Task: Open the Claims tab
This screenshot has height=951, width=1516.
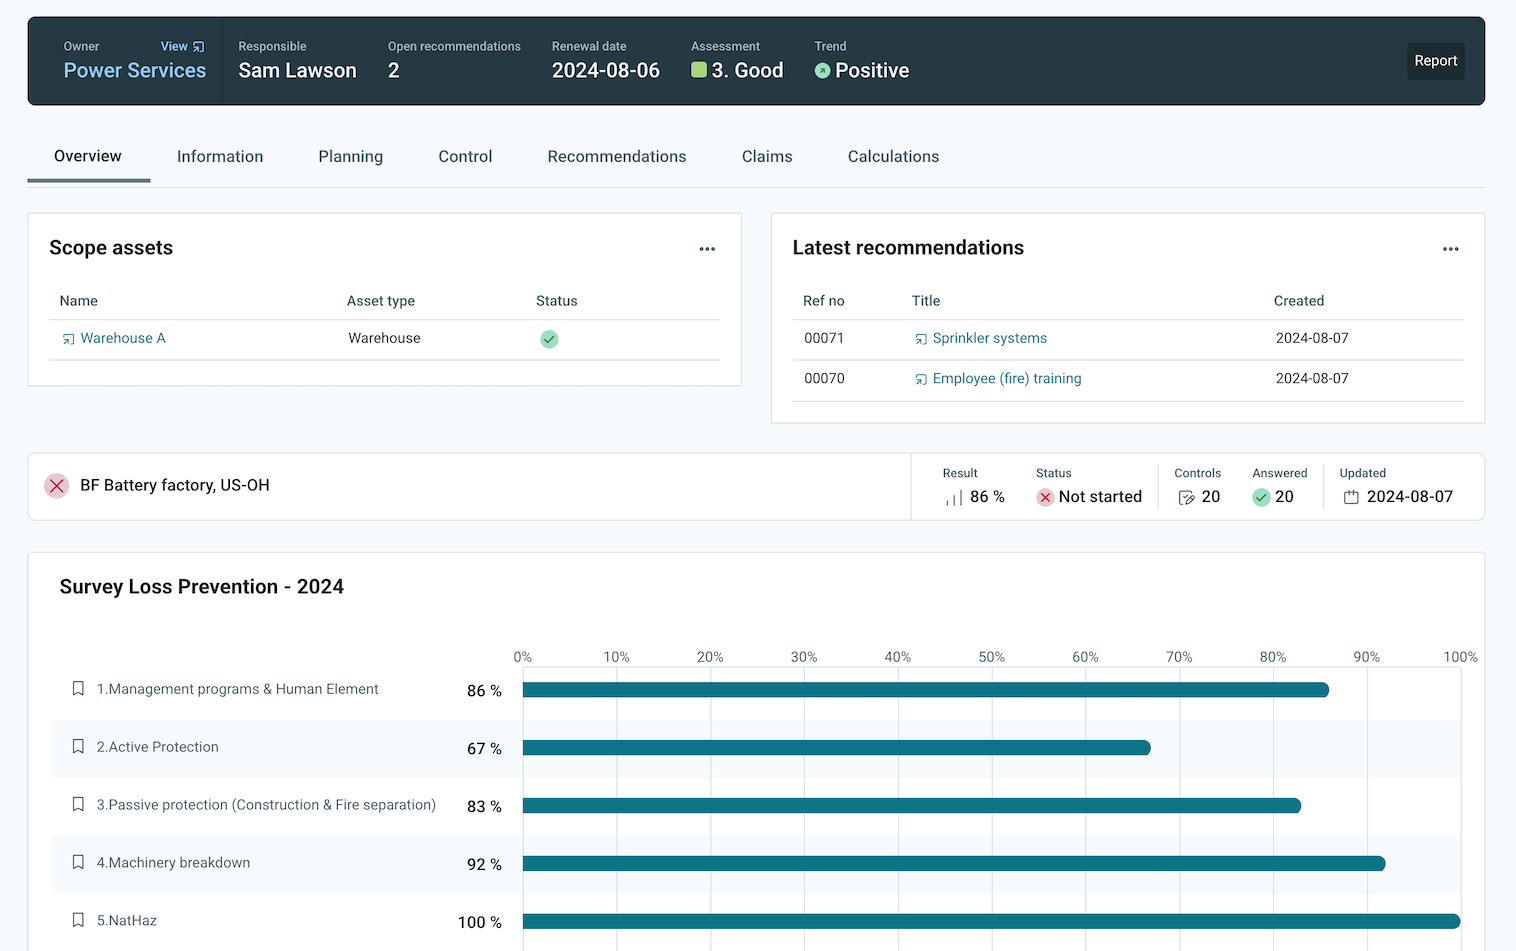Action: coord(767,157)
